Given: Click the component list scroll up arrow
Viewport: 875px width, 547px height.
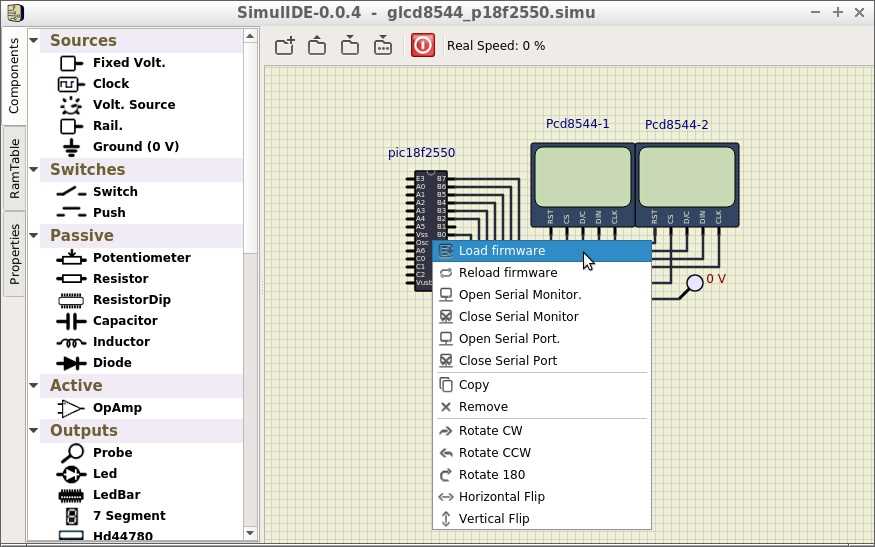Looking at the screenshot, I should 250,37.
